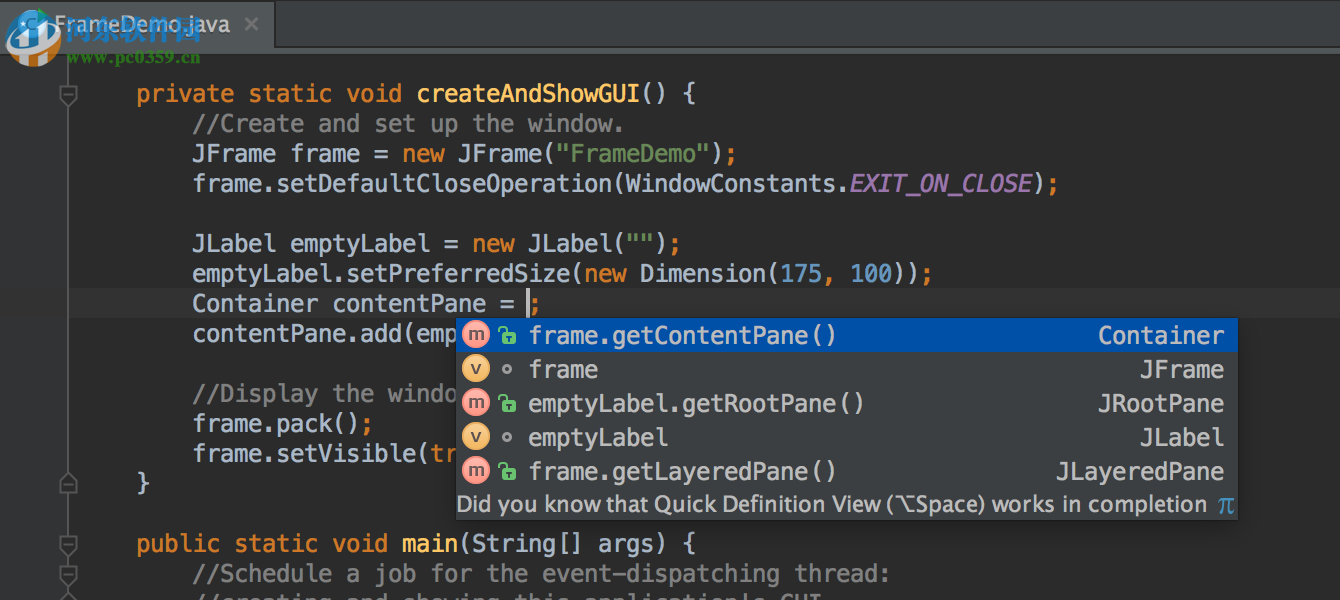Click the variable icon beside emptyLabel suggestion
The width and height of the screenshot is (1340, 600).
click(x=476, y=436)
